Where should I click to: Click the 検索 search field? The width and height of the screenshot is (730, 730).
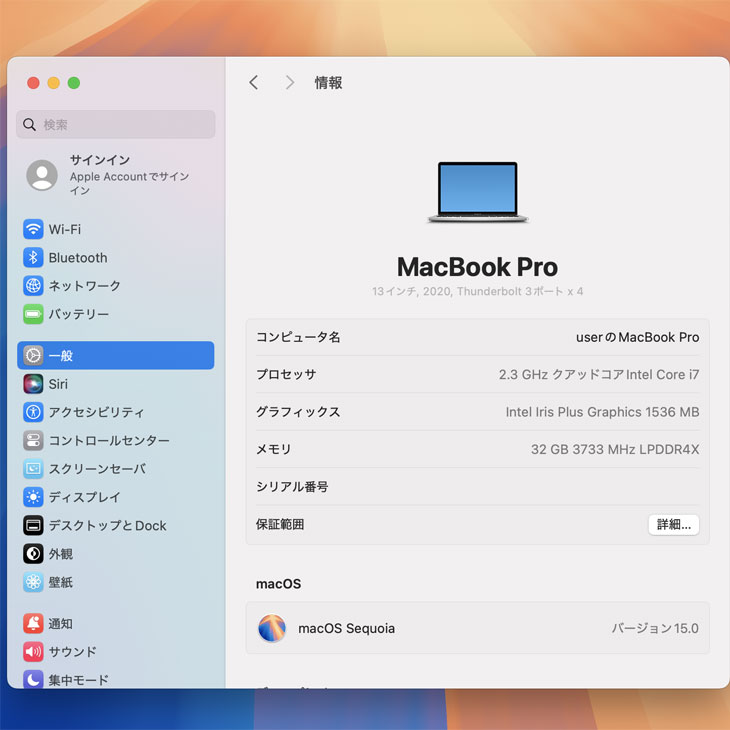coord(116,125)
